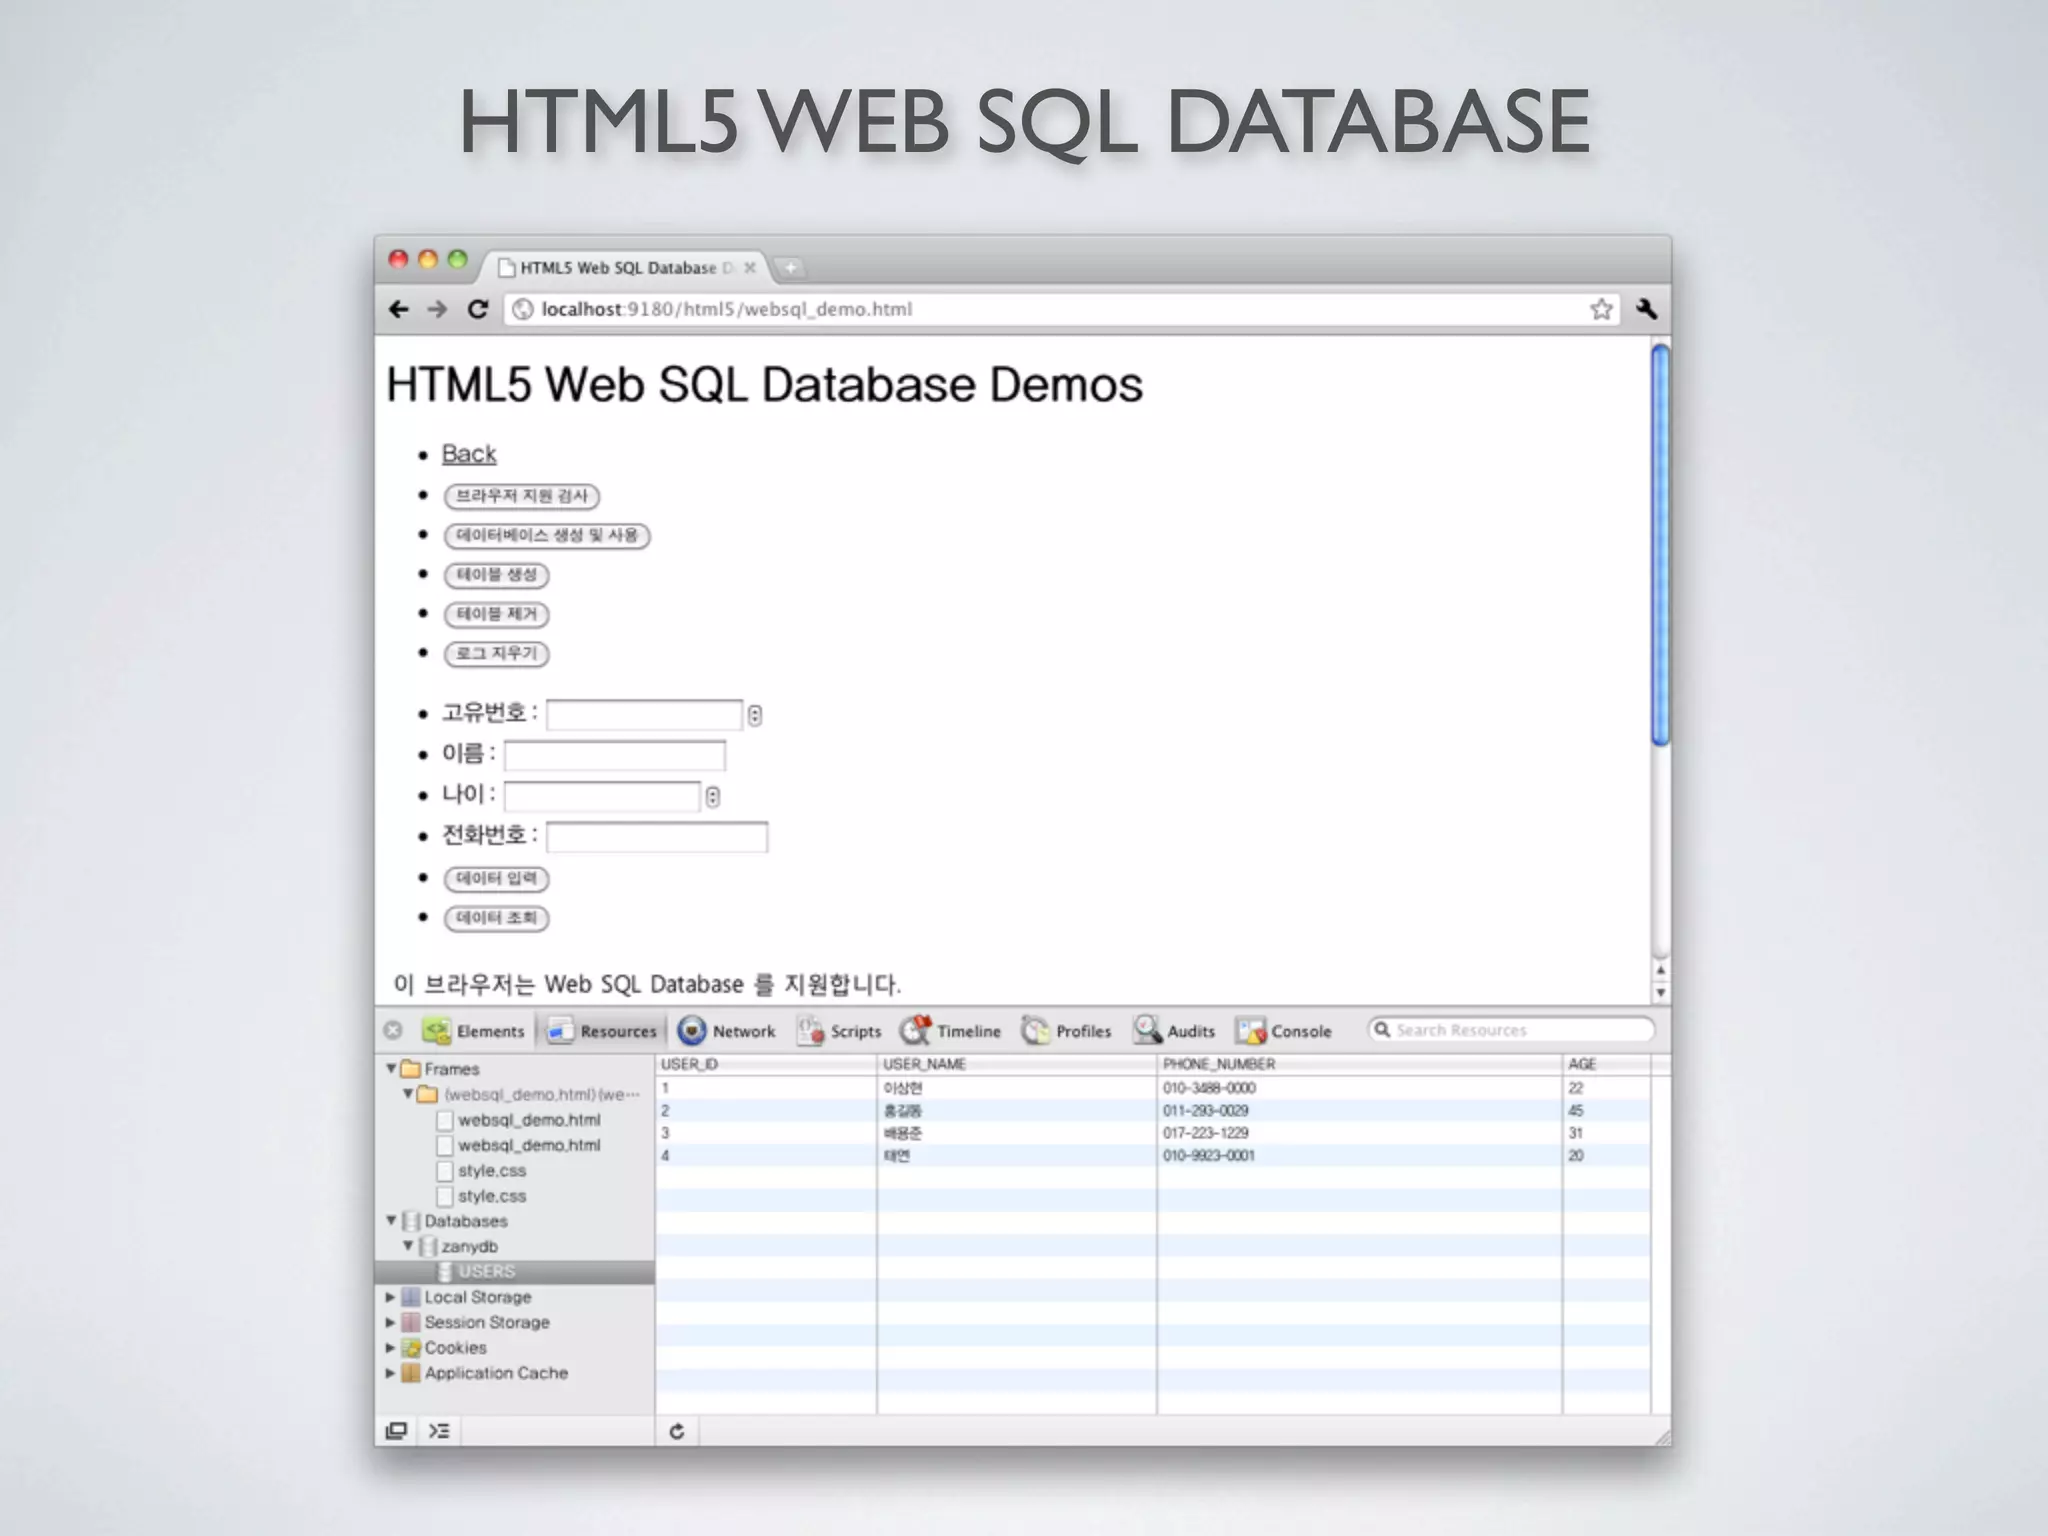Viewport: 2048px width, 1536px height.
Task: Select the cell with phone 017-223-1229
Action: [x=1360, y=1133]
